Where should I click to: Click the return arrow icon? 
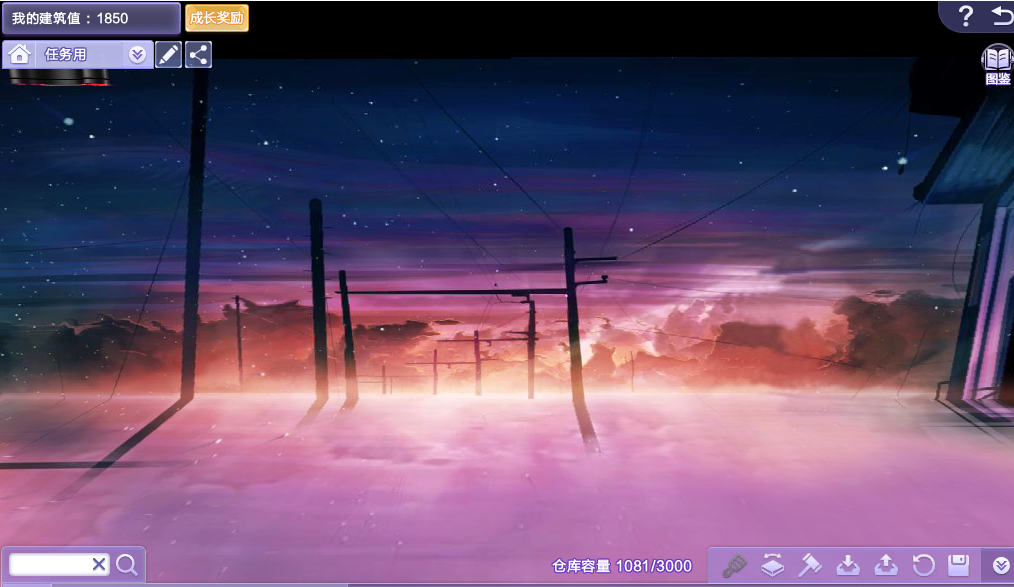tap(1002, 16)
